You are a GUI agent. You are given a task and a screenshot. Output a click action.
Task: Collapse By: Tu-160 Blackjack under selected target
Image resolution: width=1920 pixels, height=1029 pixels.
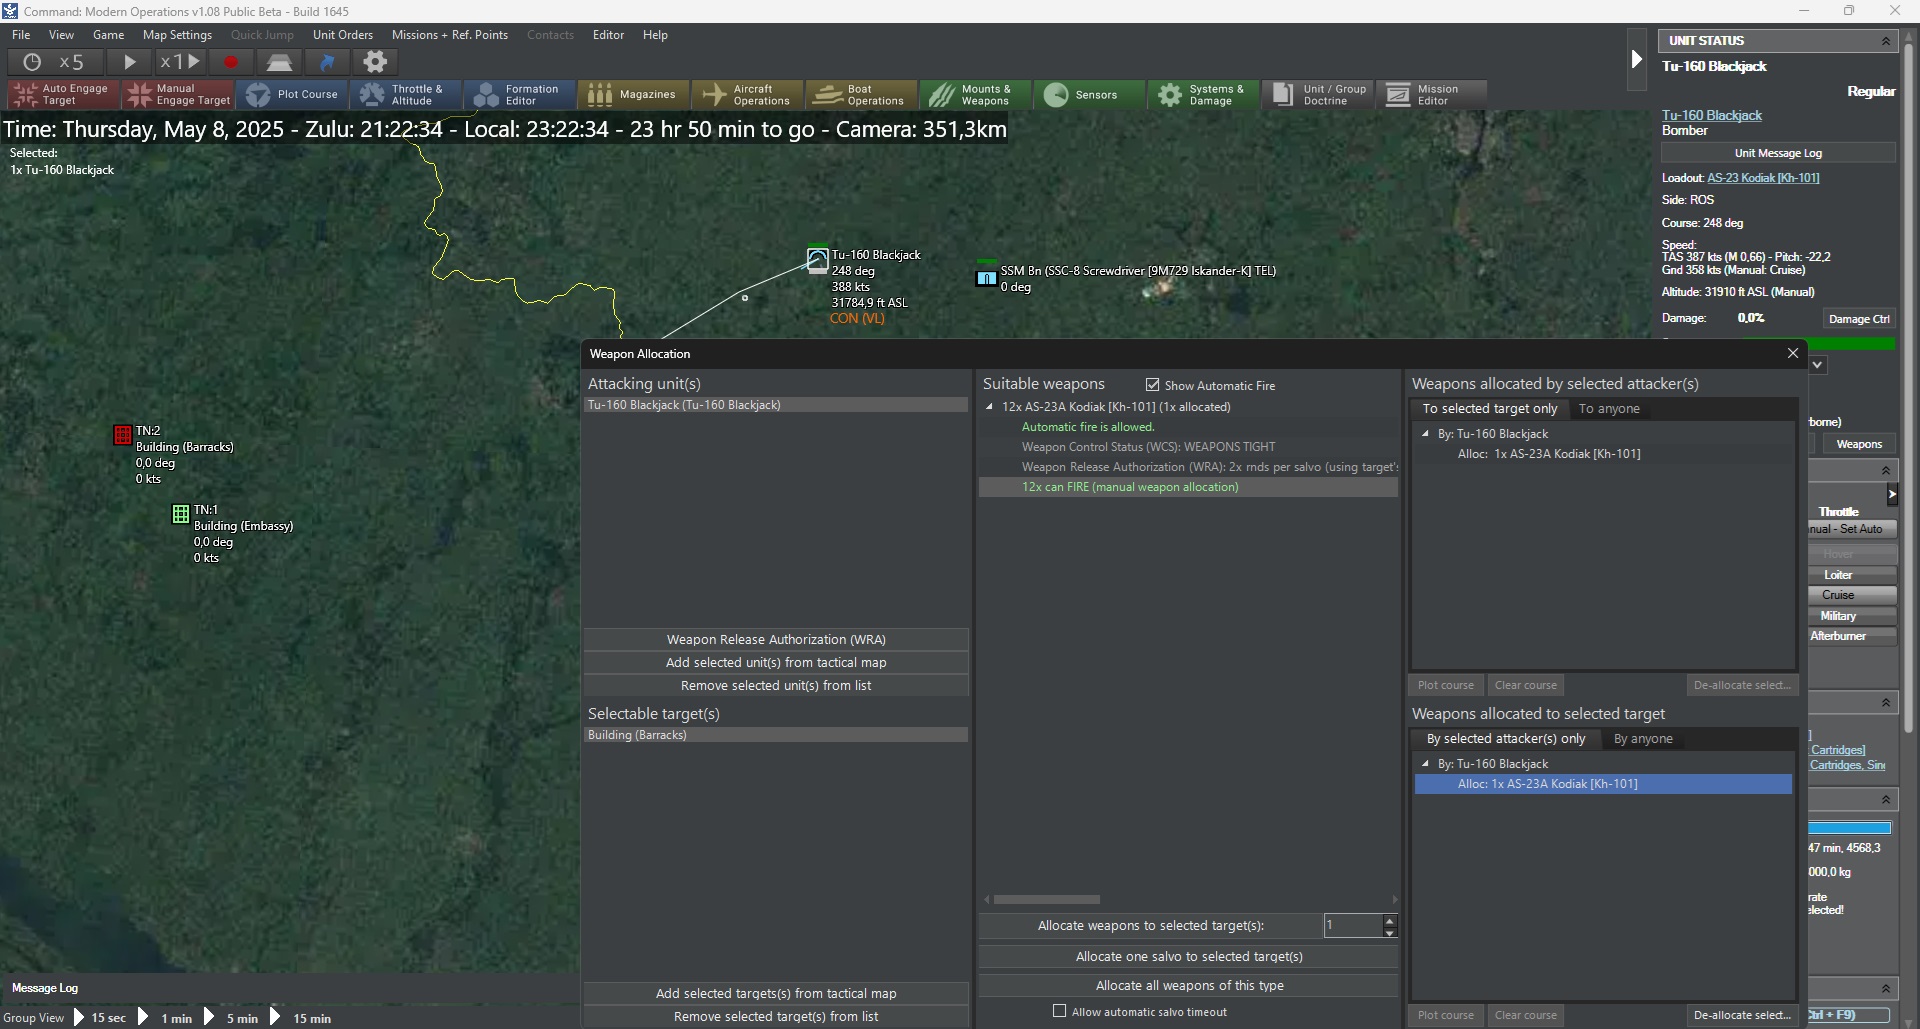coord(1425,764)
